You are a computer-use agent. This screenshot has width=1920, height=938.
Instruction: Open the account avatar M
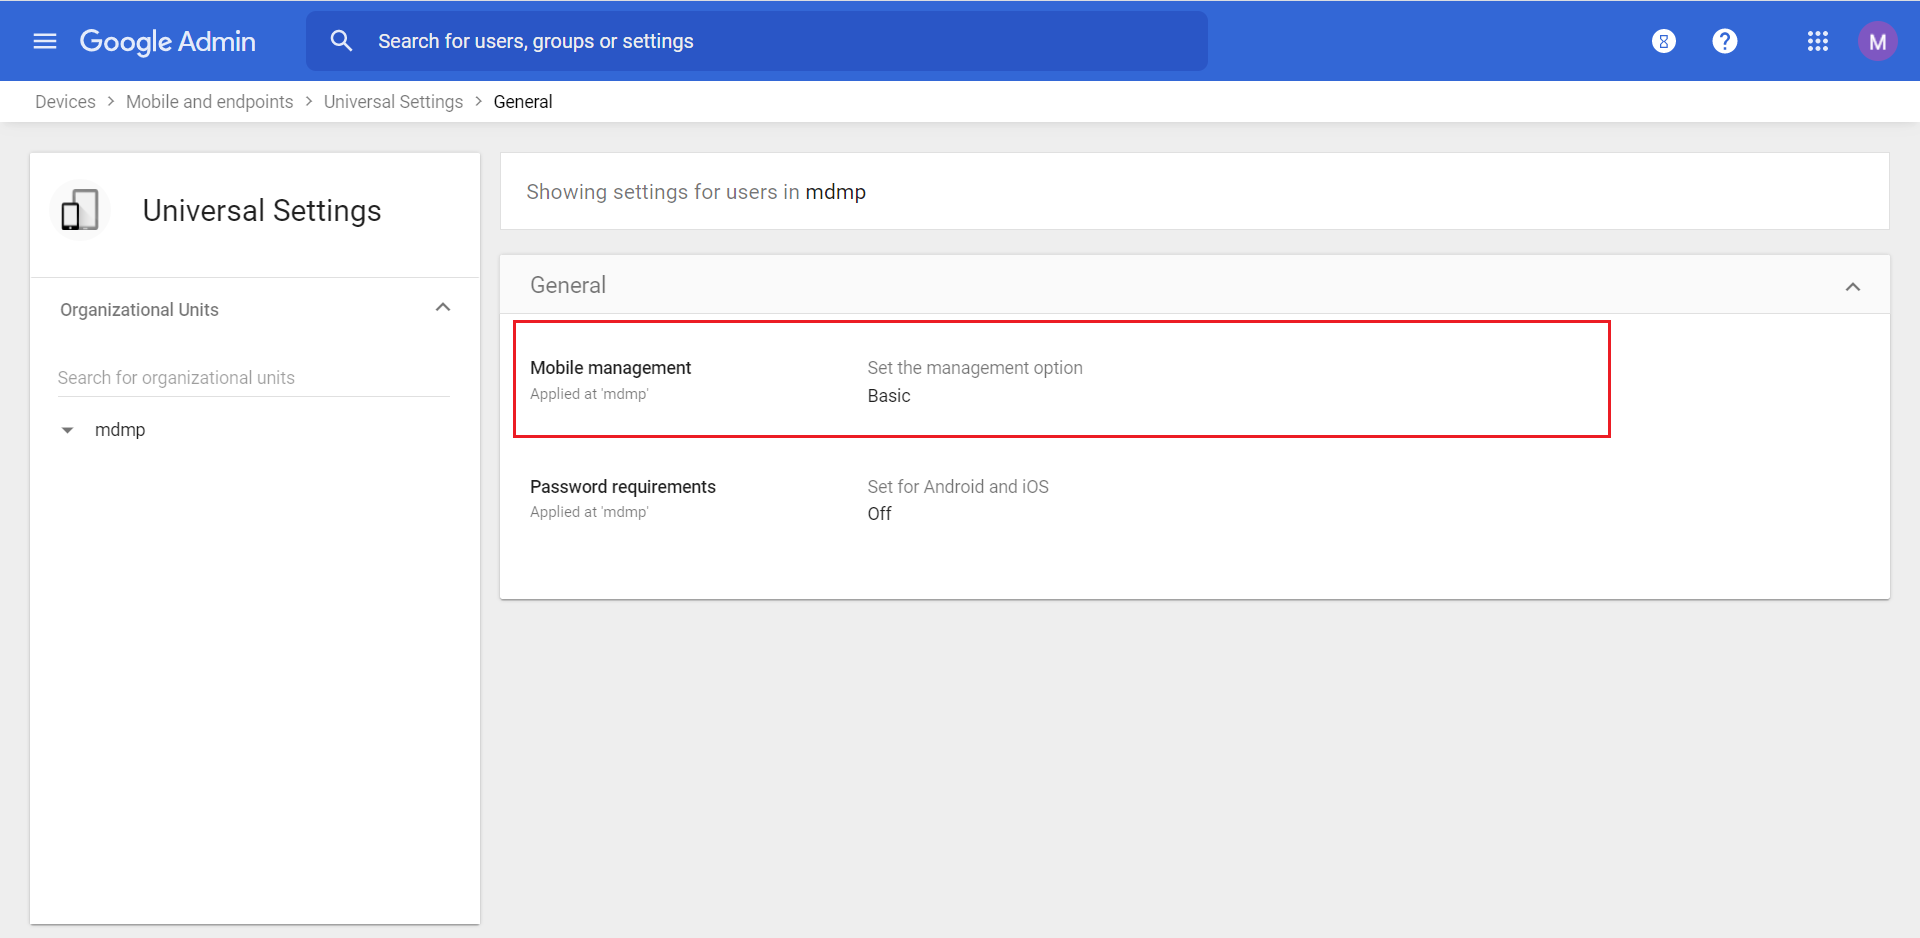[x=1877, y=42]
